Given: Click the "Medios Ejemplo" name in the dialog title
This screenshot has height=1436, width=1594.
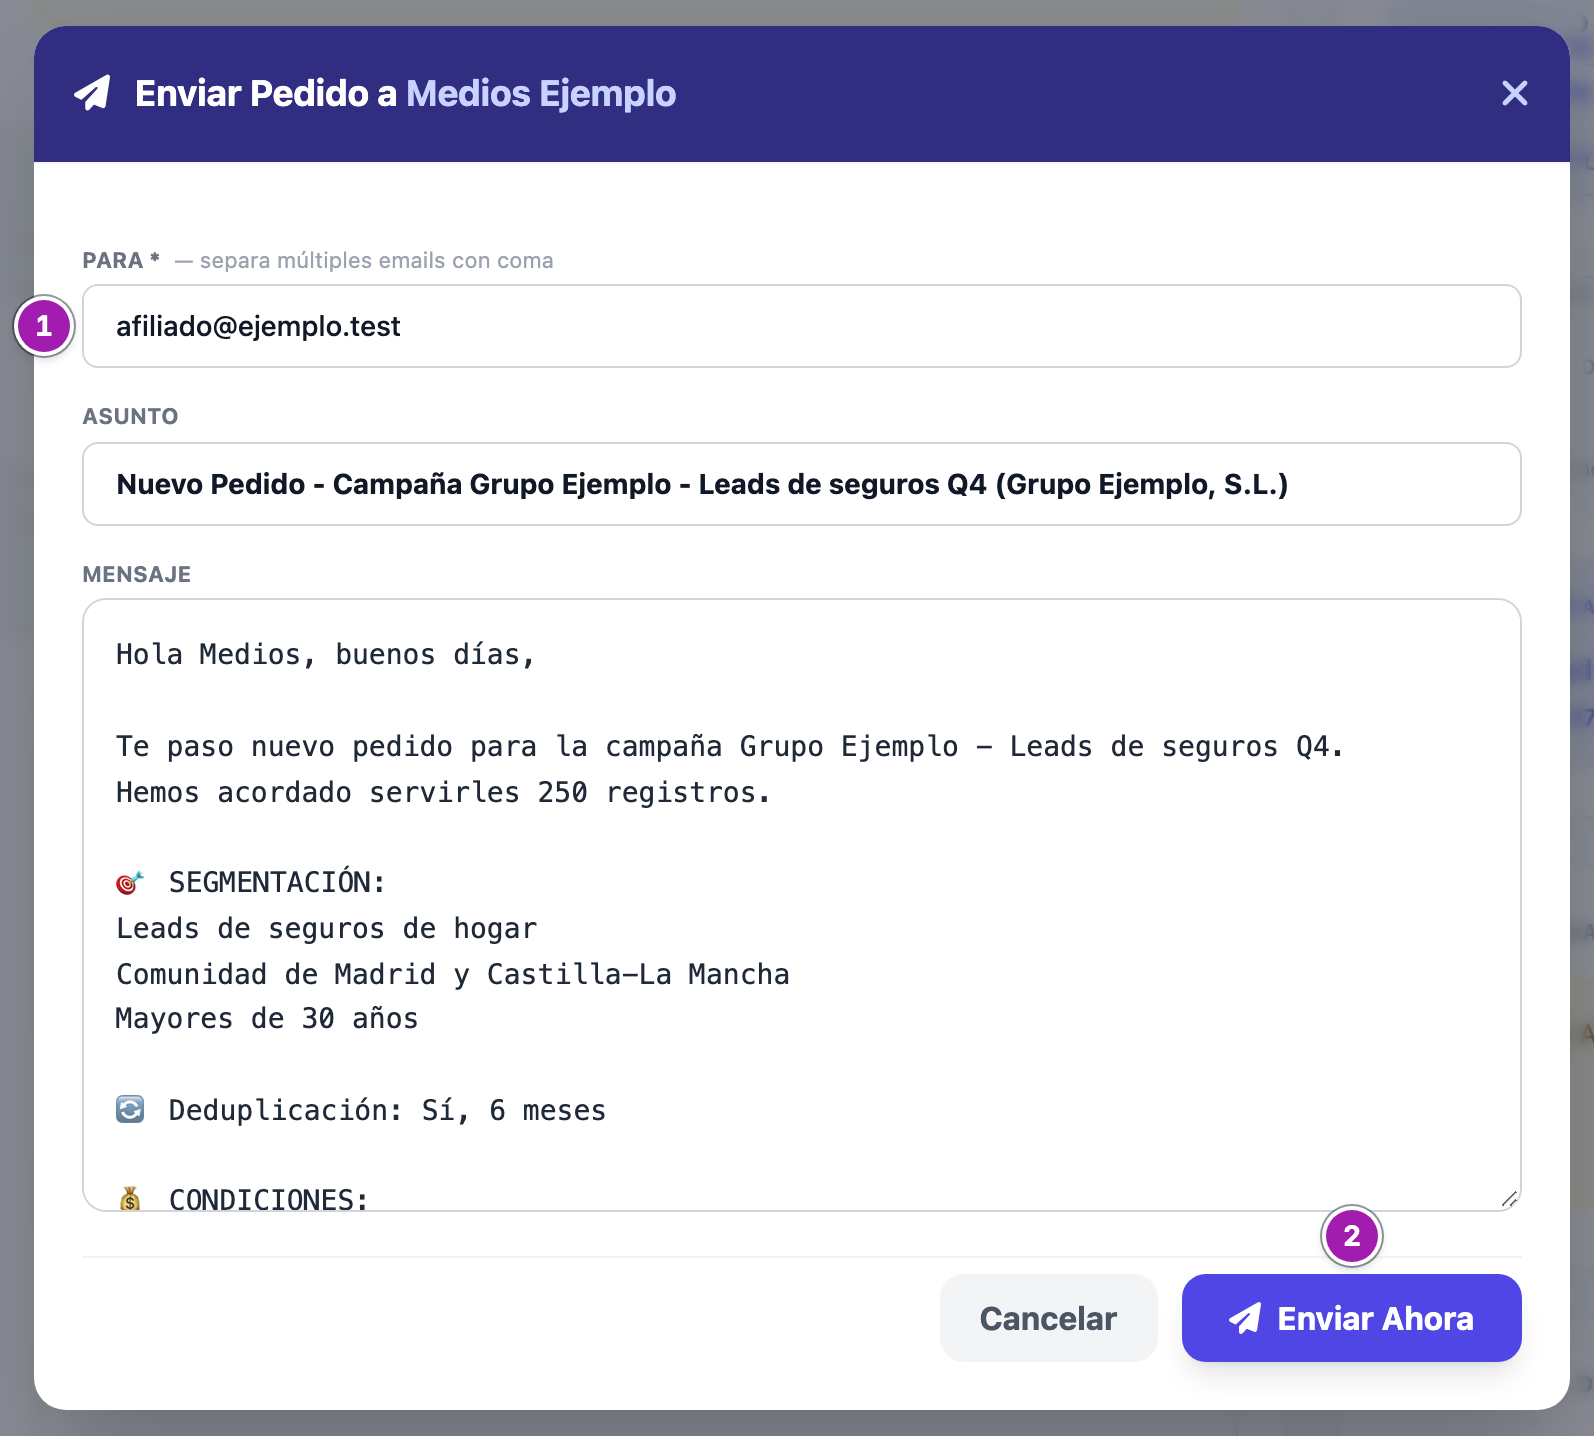Looking at the screenshot, I should pos(541,93).
